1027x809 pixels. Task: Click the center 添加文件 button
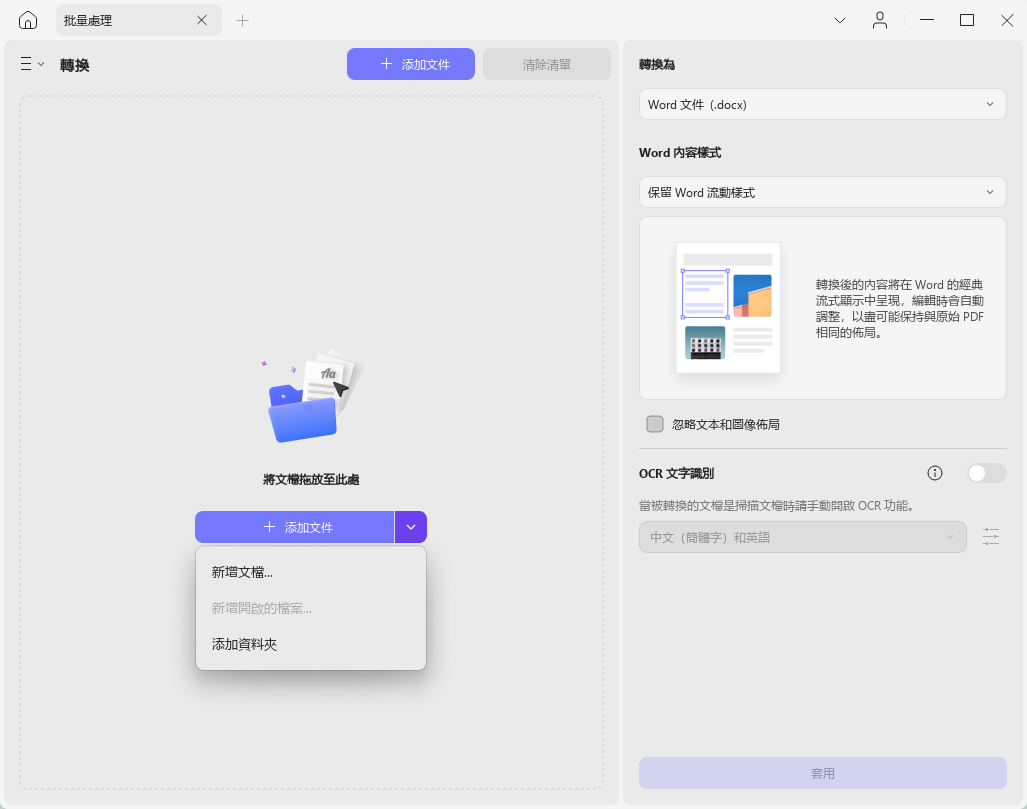click(295, 527)
